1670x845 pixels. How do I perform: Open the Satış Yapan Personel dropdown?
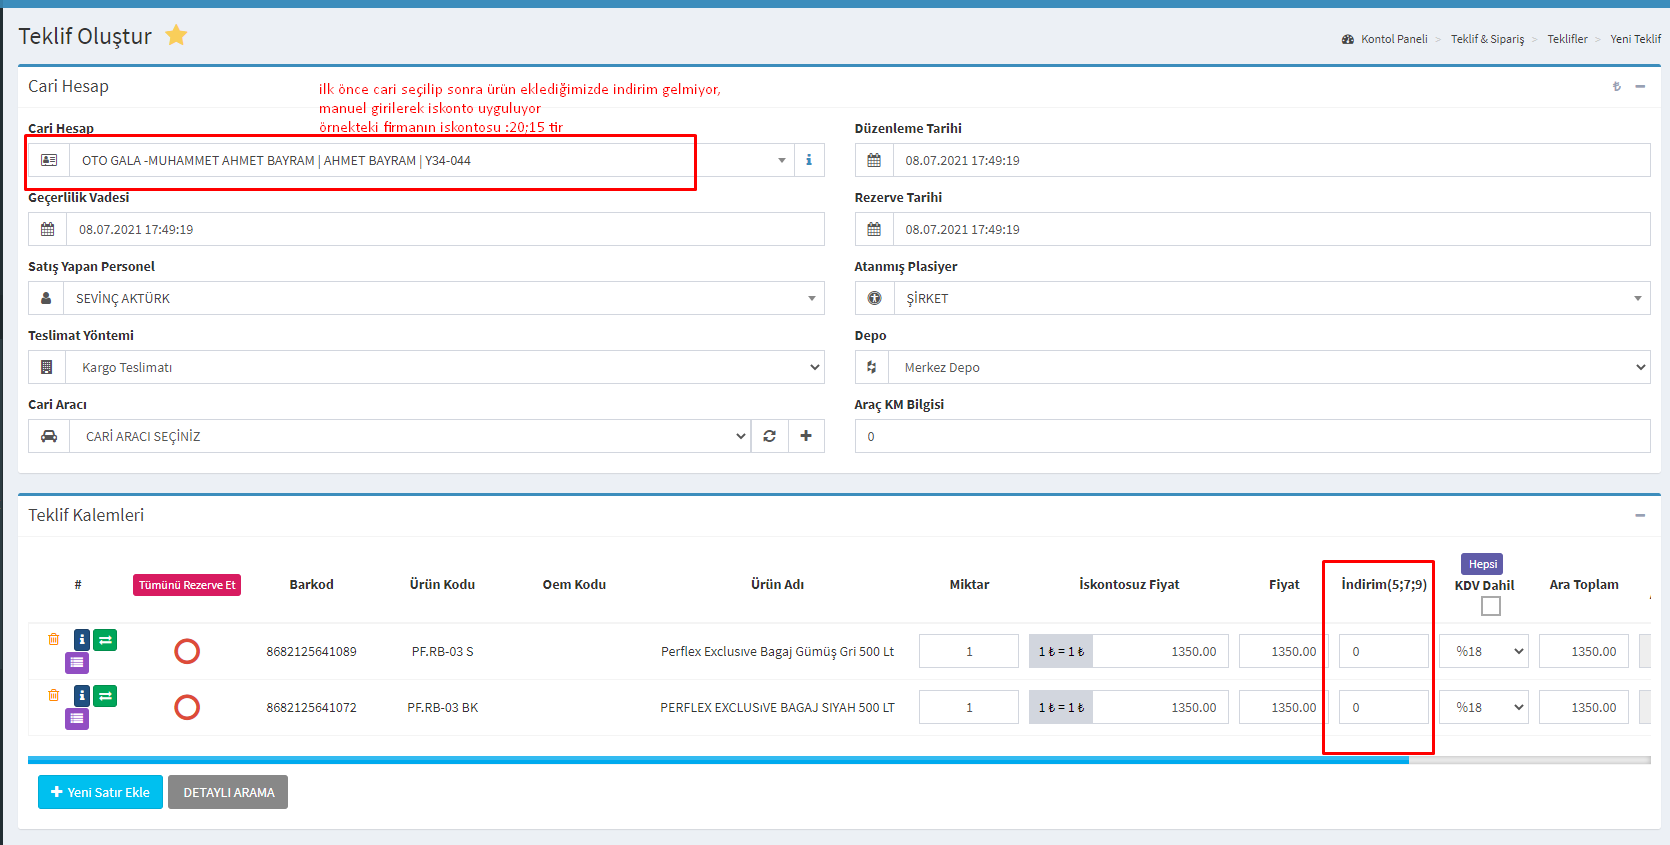click(443, 298)
